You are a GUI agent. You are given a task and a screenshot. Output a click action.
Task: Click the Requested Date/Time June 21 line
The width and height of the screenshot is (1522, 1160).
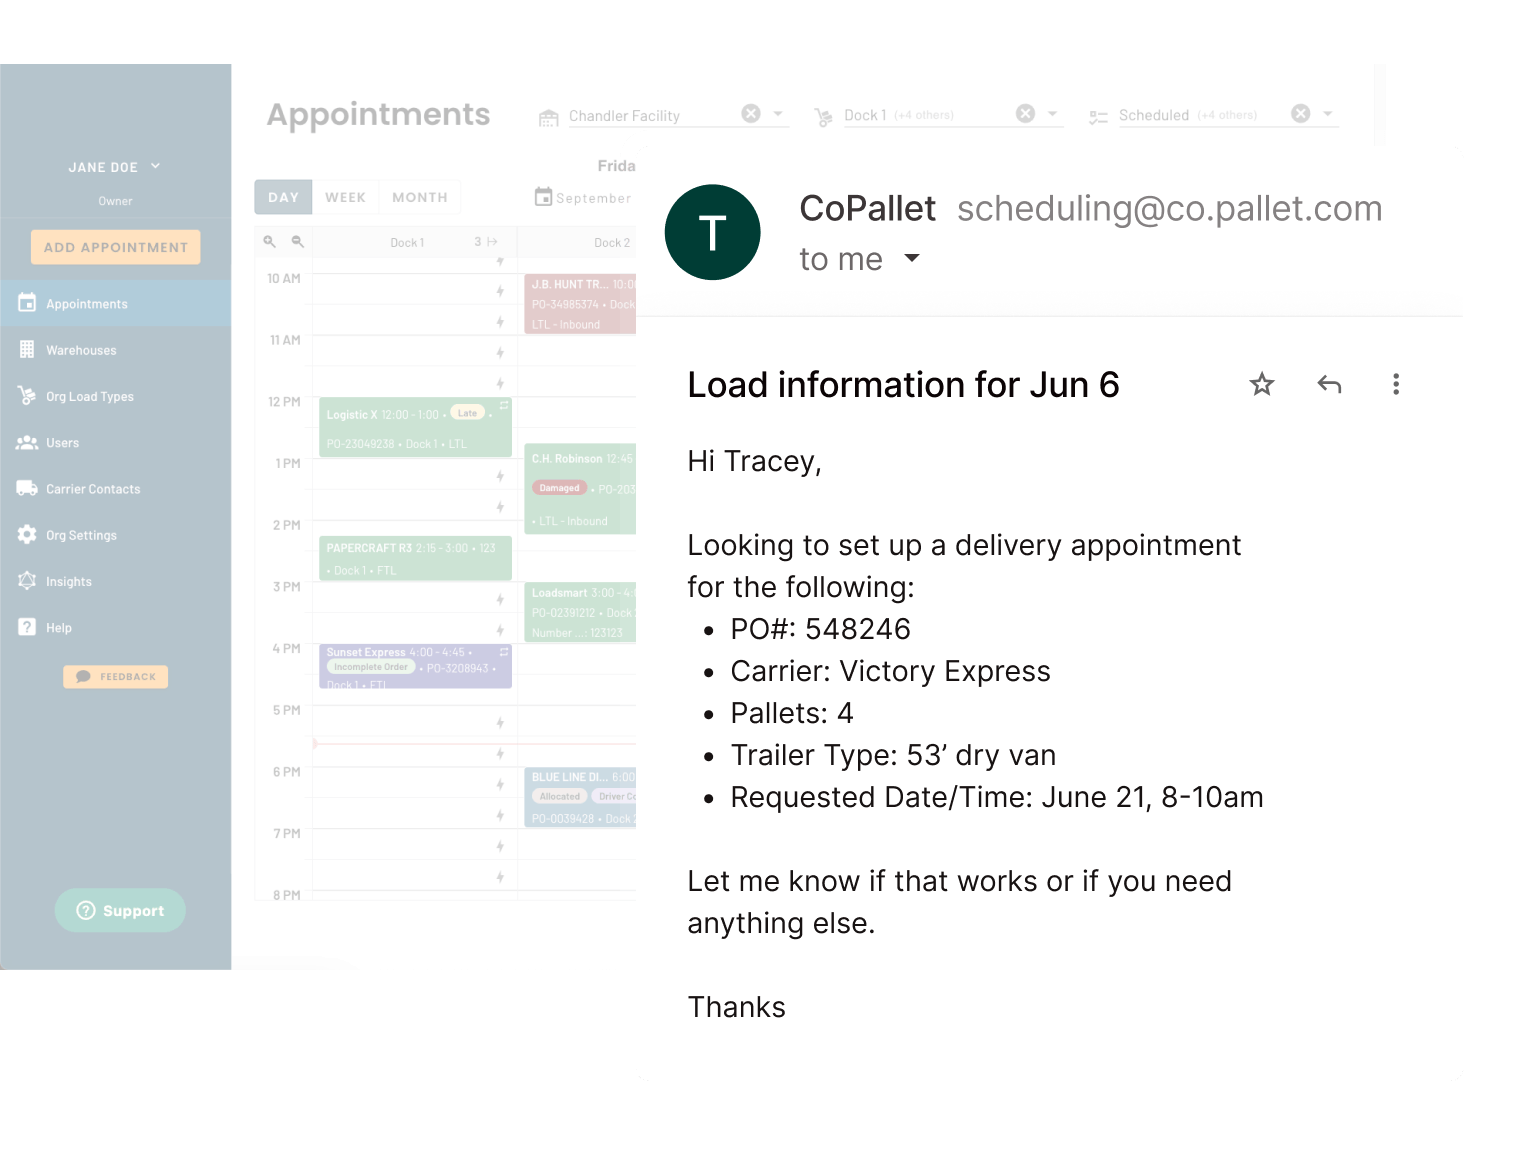996,797
